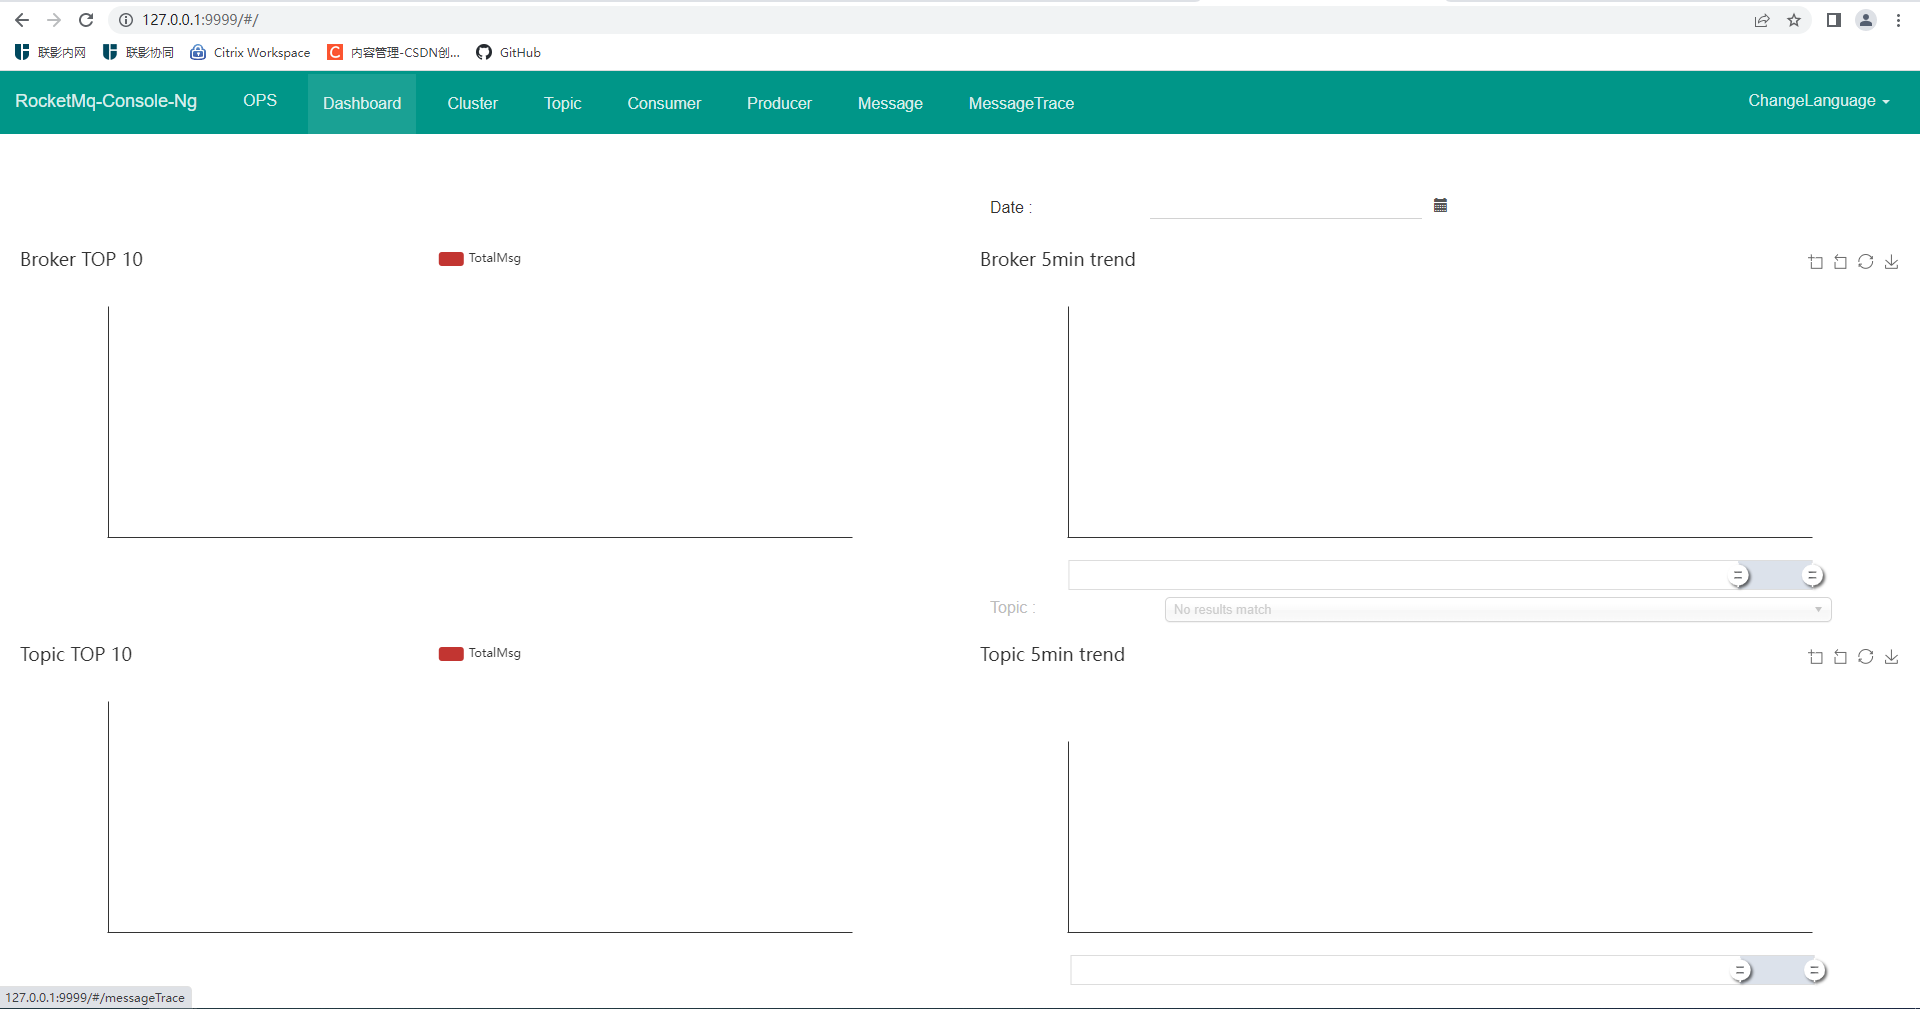Open the MessageTrace tab
The width and height of the screenshot is (1920, 1009).
(x=1021, y=102)
